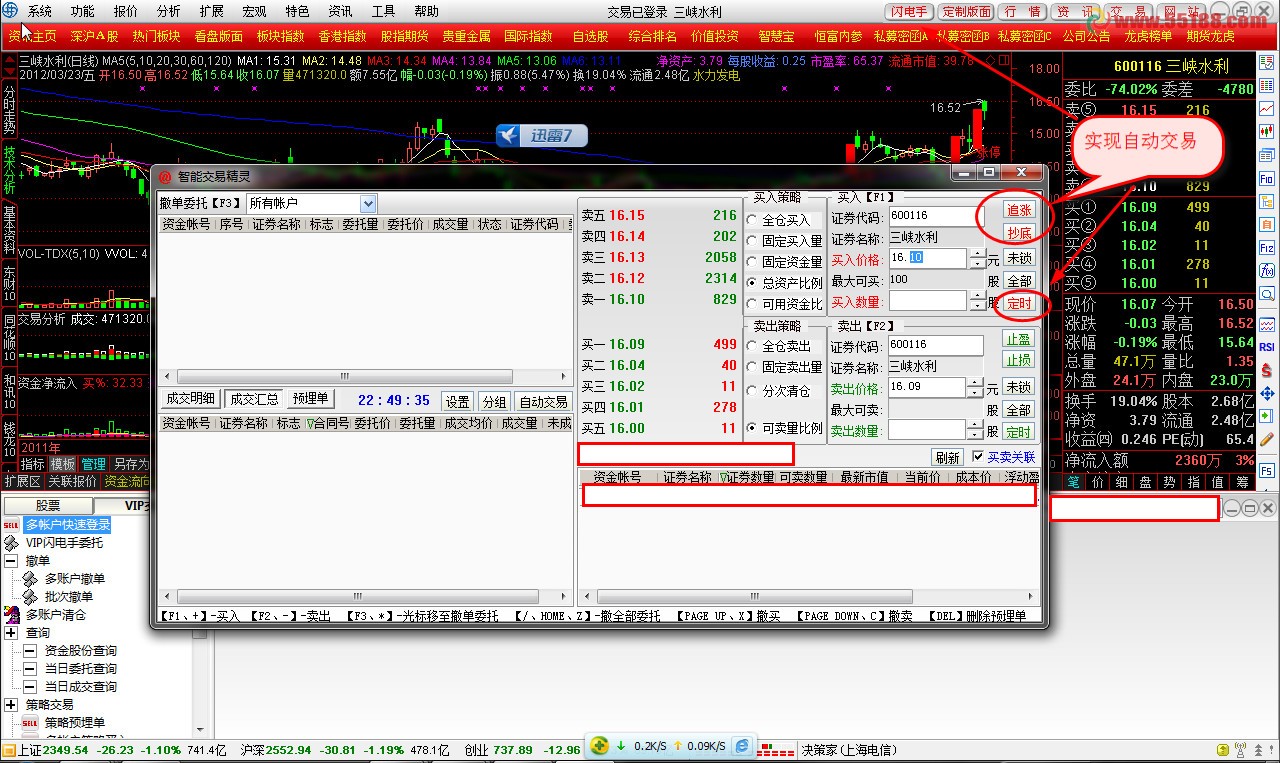This screenshot has height=763, width=1280.
Task: Collapse the 撤单 tree node
Action: [11, 561]
